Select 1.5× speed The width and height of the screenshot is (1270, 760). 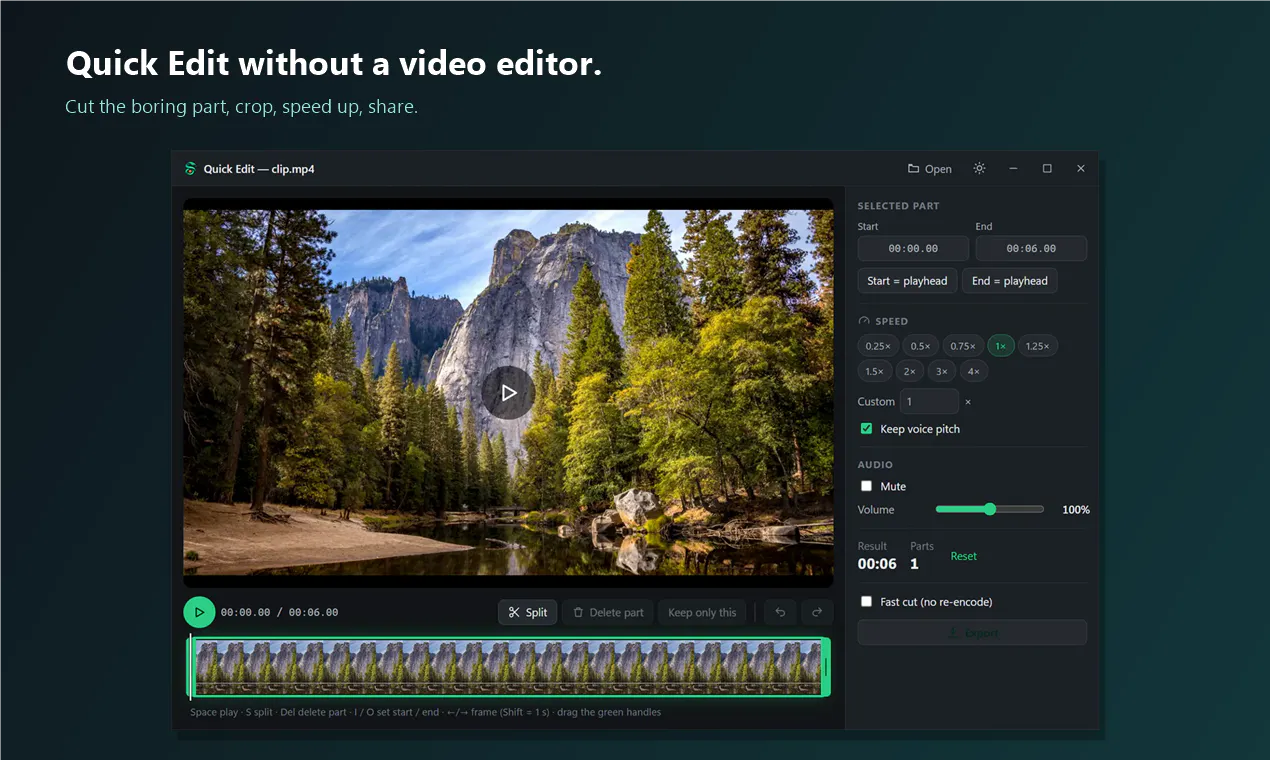coord(875,371)
